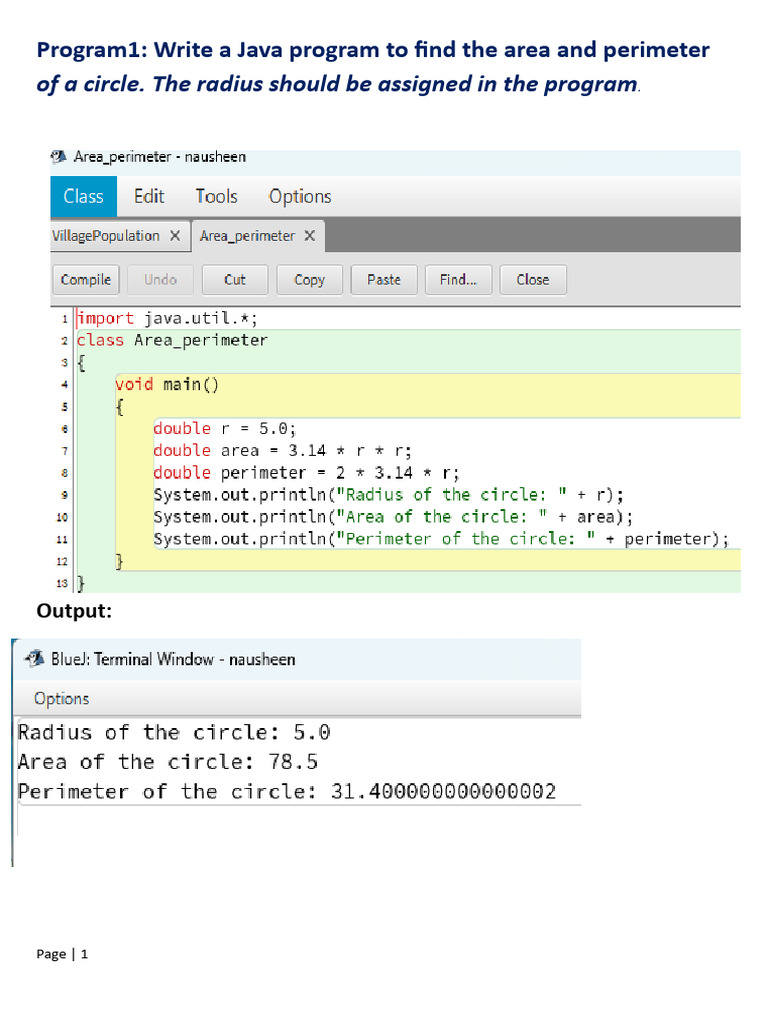Click the Undo button
Viewport: 768px width, 1024px height.
(x=160, y=280)
